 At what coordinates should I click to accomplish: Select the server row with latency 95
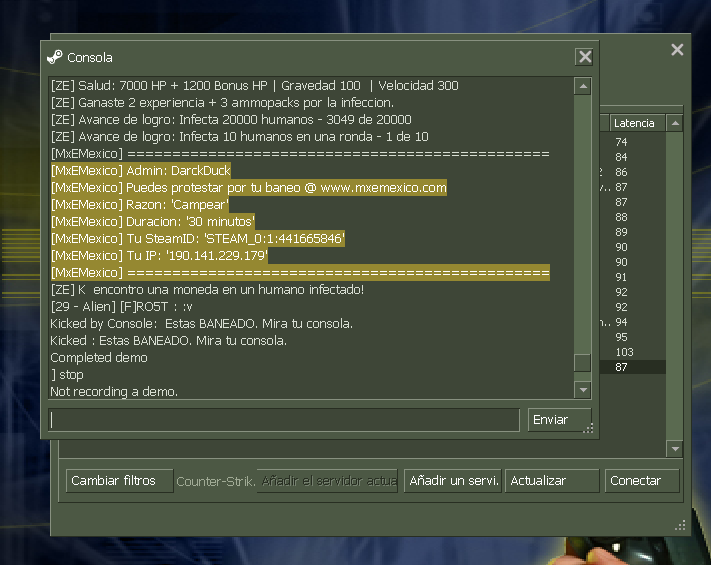click(x=633, y=337)
